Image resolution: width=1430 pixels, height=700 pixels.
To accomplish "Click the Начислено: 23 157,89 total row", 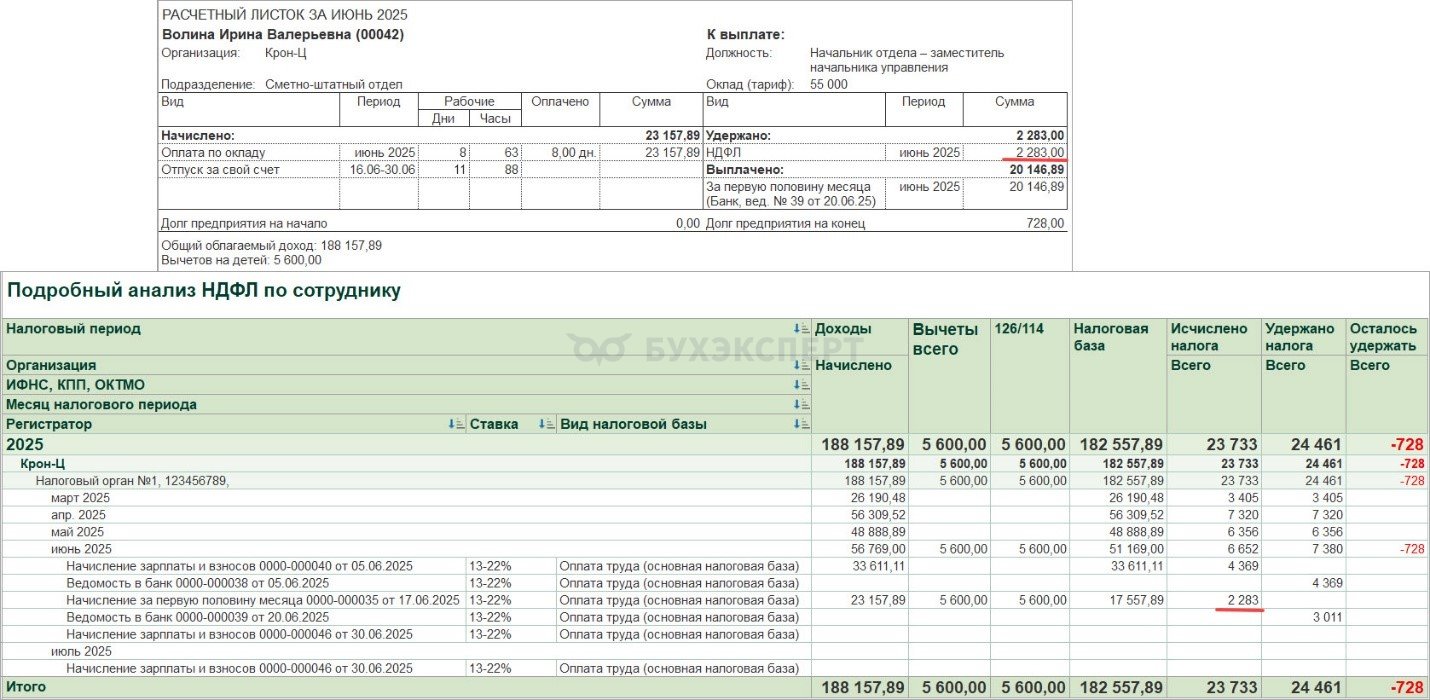I will pyautogui.click(x=431, y=135).
